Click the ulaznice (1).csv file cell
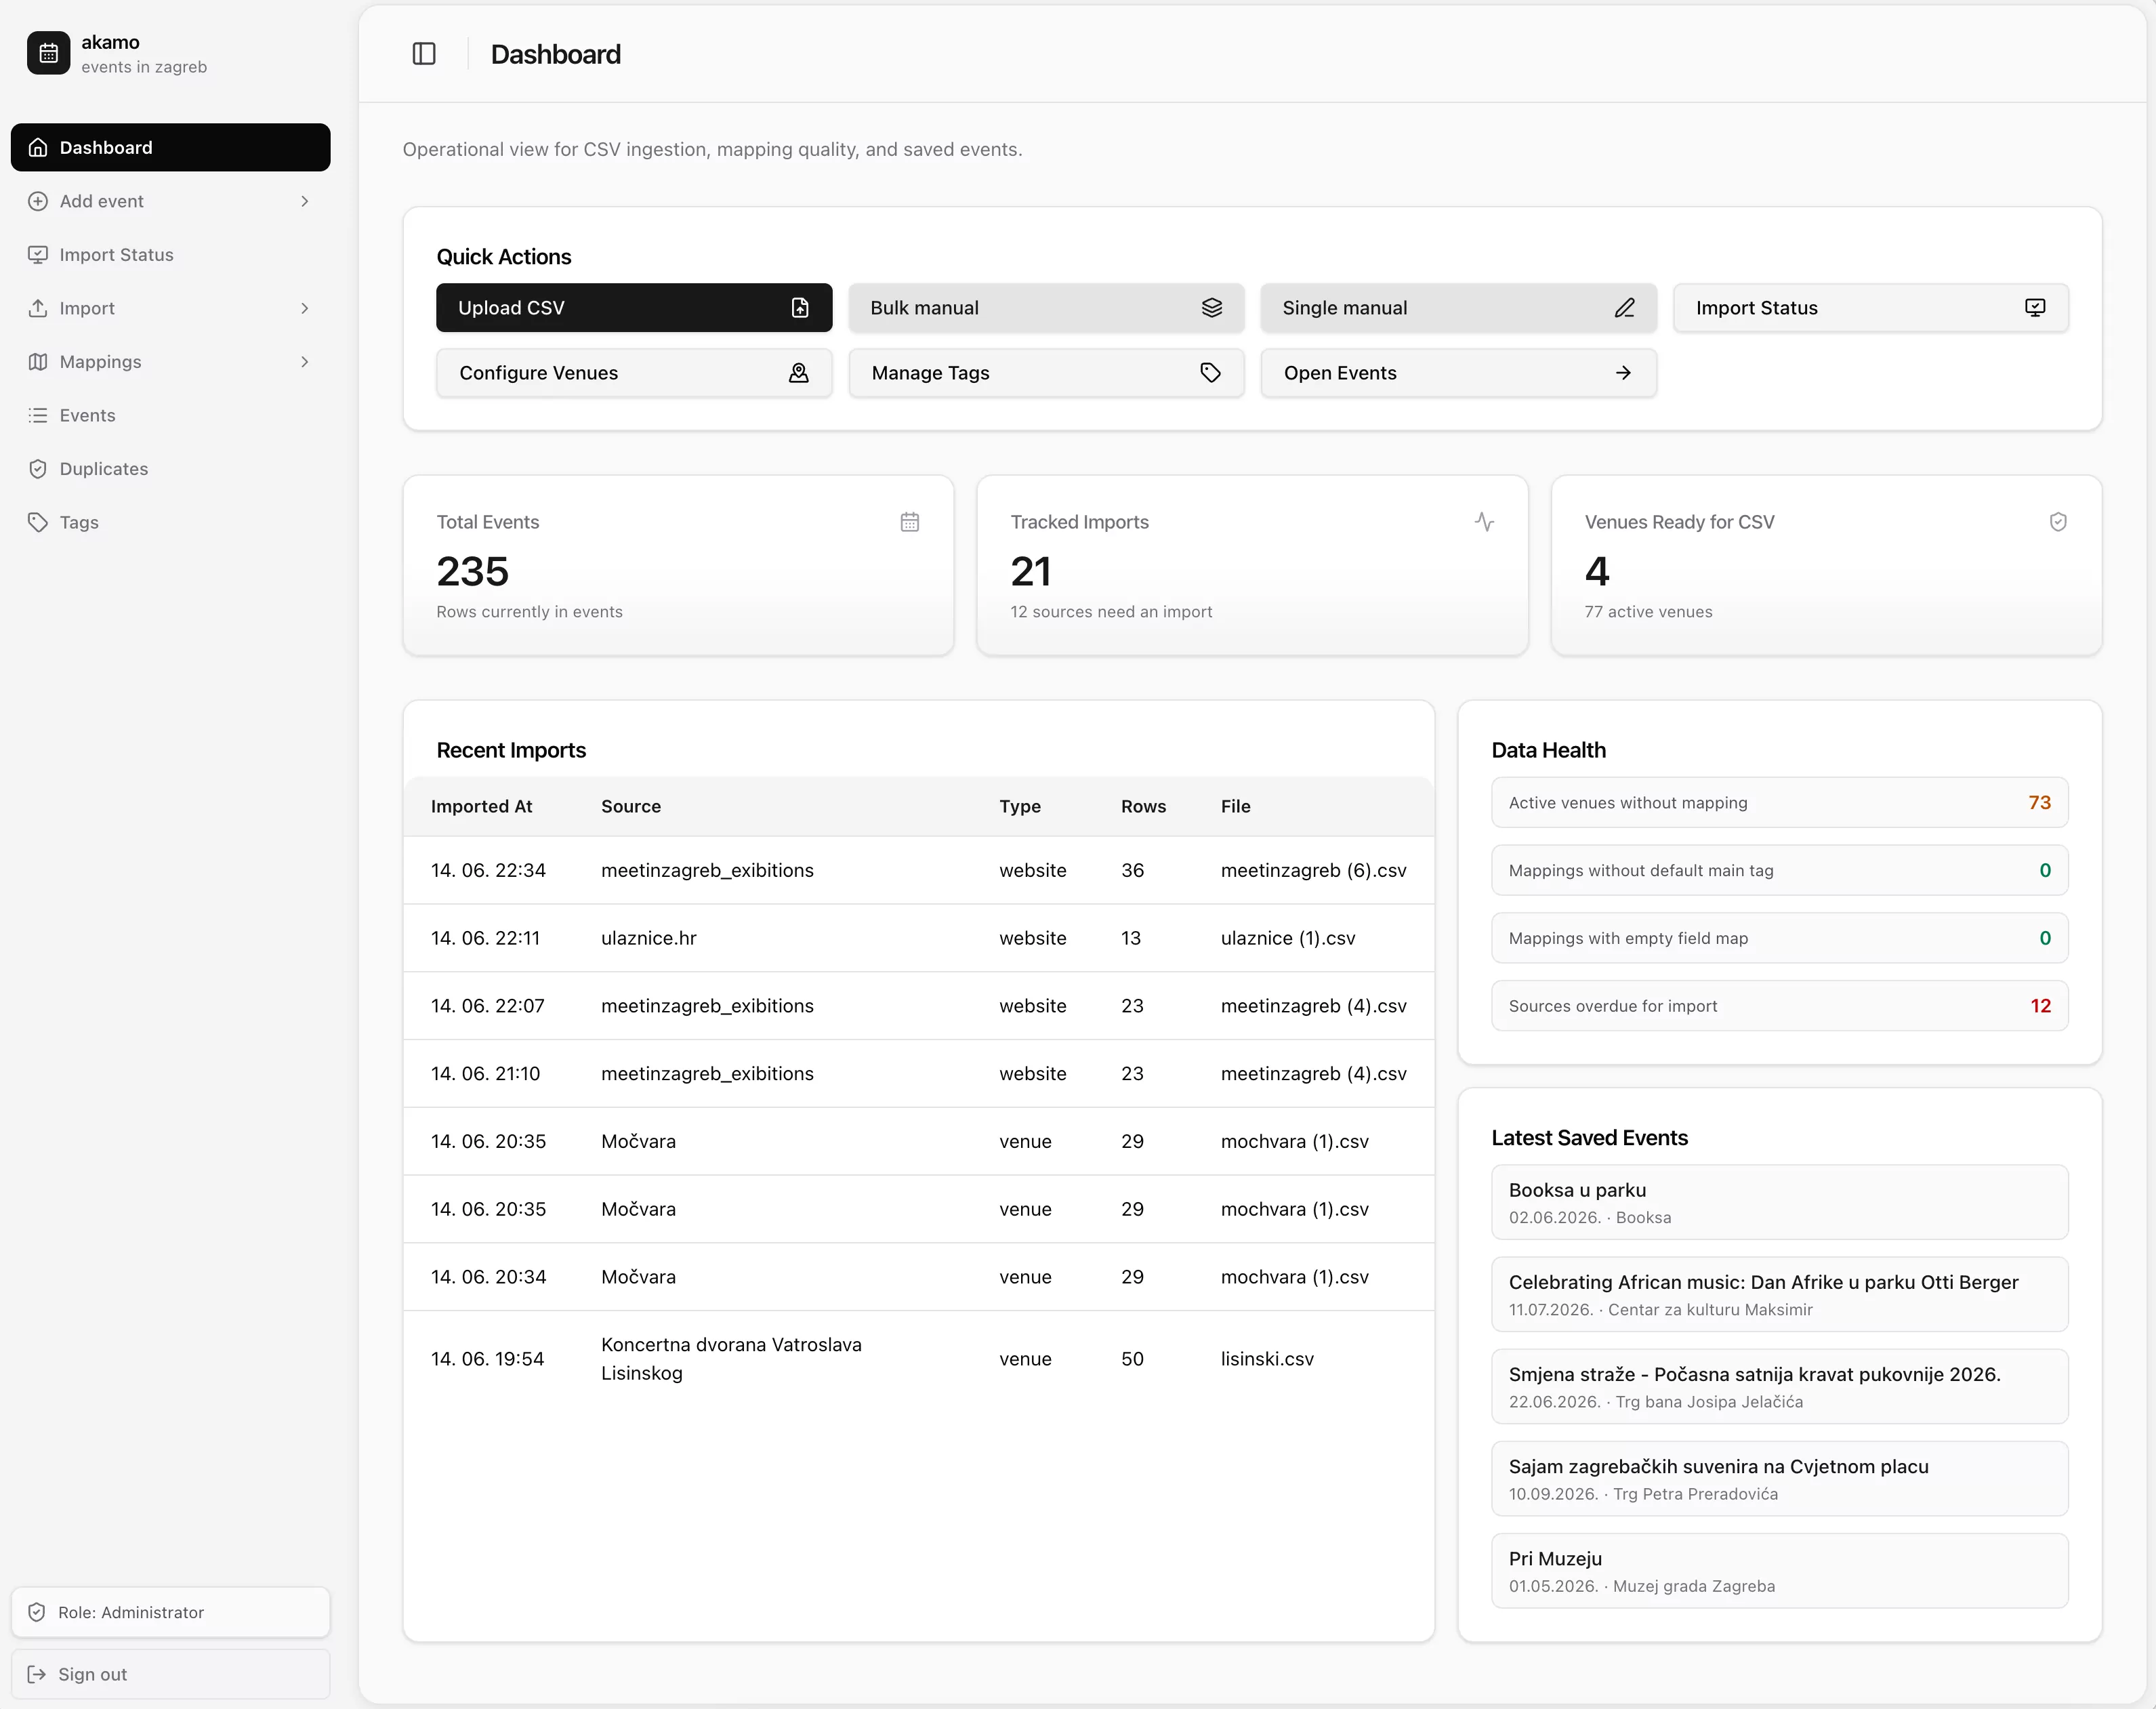 [1288, 938]
